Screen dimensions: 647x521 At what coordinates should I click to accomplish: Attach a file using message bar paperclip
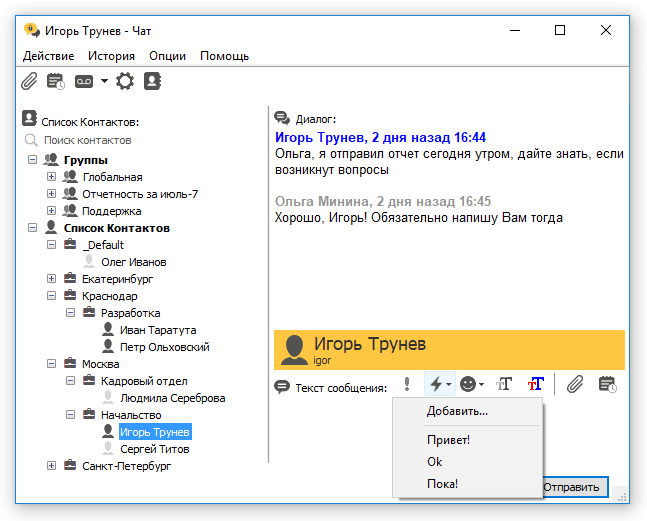(575, 384)
